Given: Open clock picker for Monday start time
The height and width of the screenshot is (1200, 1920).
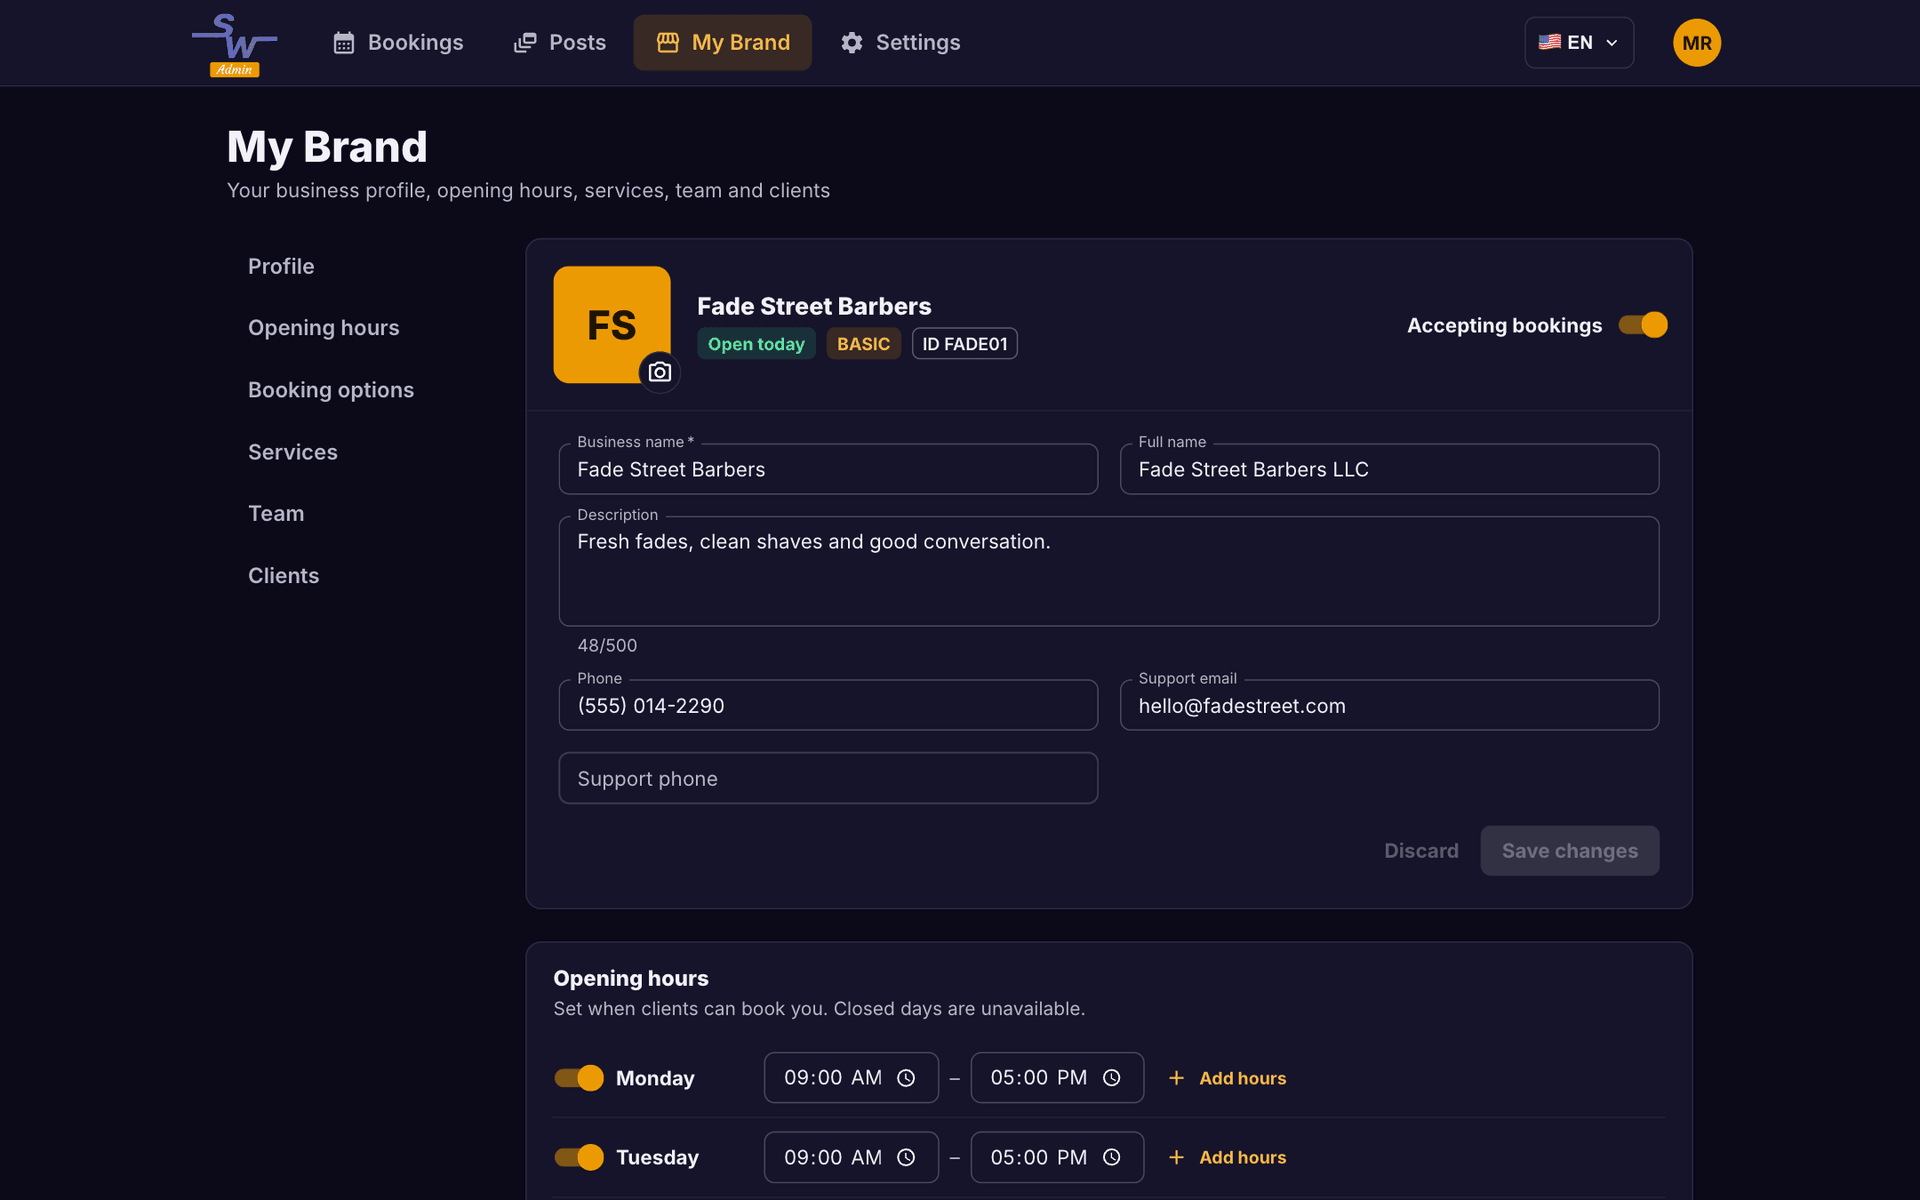Looking at the screenshot, I should click(906, 1078).
